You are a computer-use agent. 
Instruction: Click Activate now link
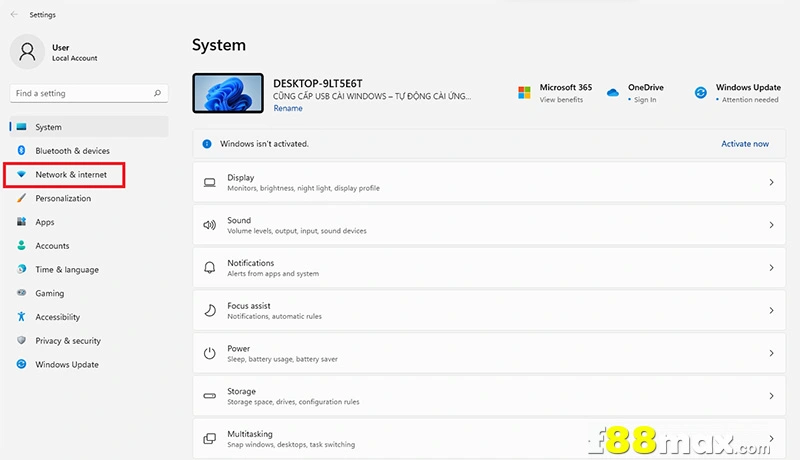pos(745,144)
